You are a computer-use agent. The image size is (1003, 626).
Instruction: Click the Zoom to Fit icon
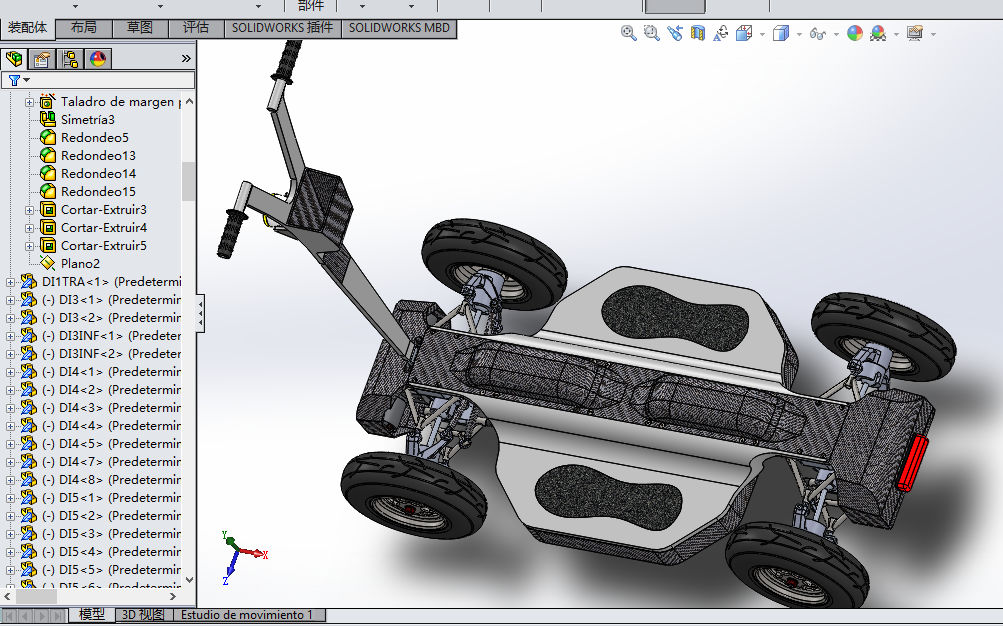pyautogui.click(x=629, y=33)
